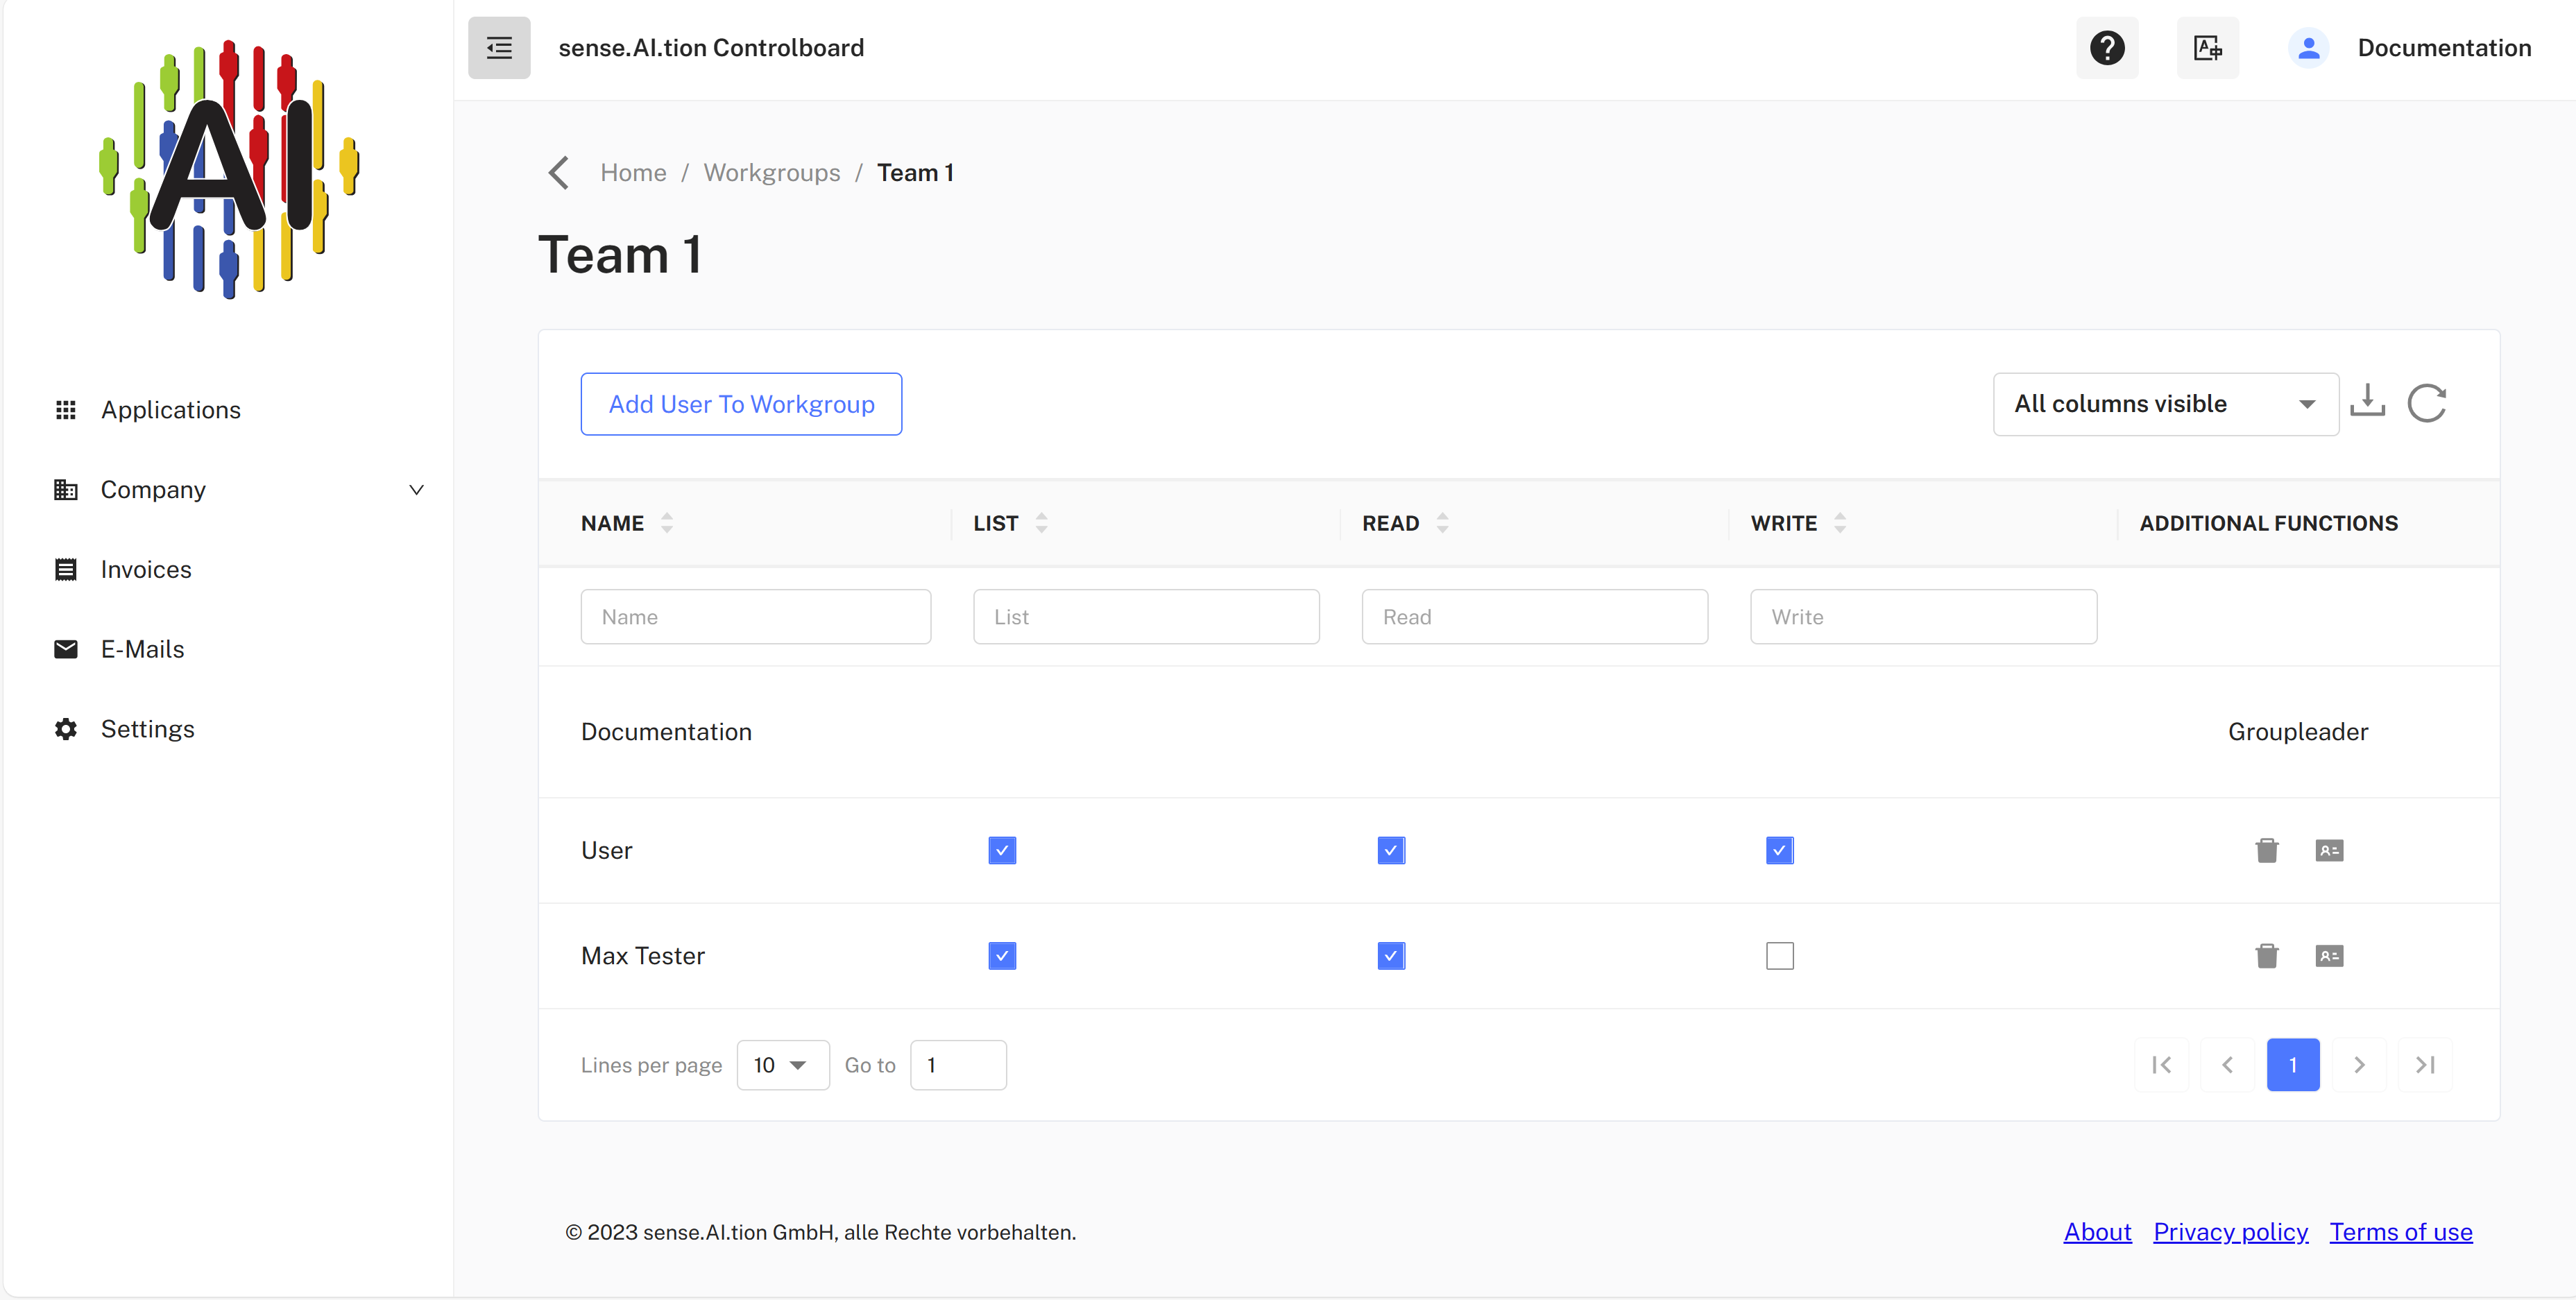Uncheck Write permission for User
Image resolution: width=2576 pixels, height=1300 pixels.
[1779, 850]
